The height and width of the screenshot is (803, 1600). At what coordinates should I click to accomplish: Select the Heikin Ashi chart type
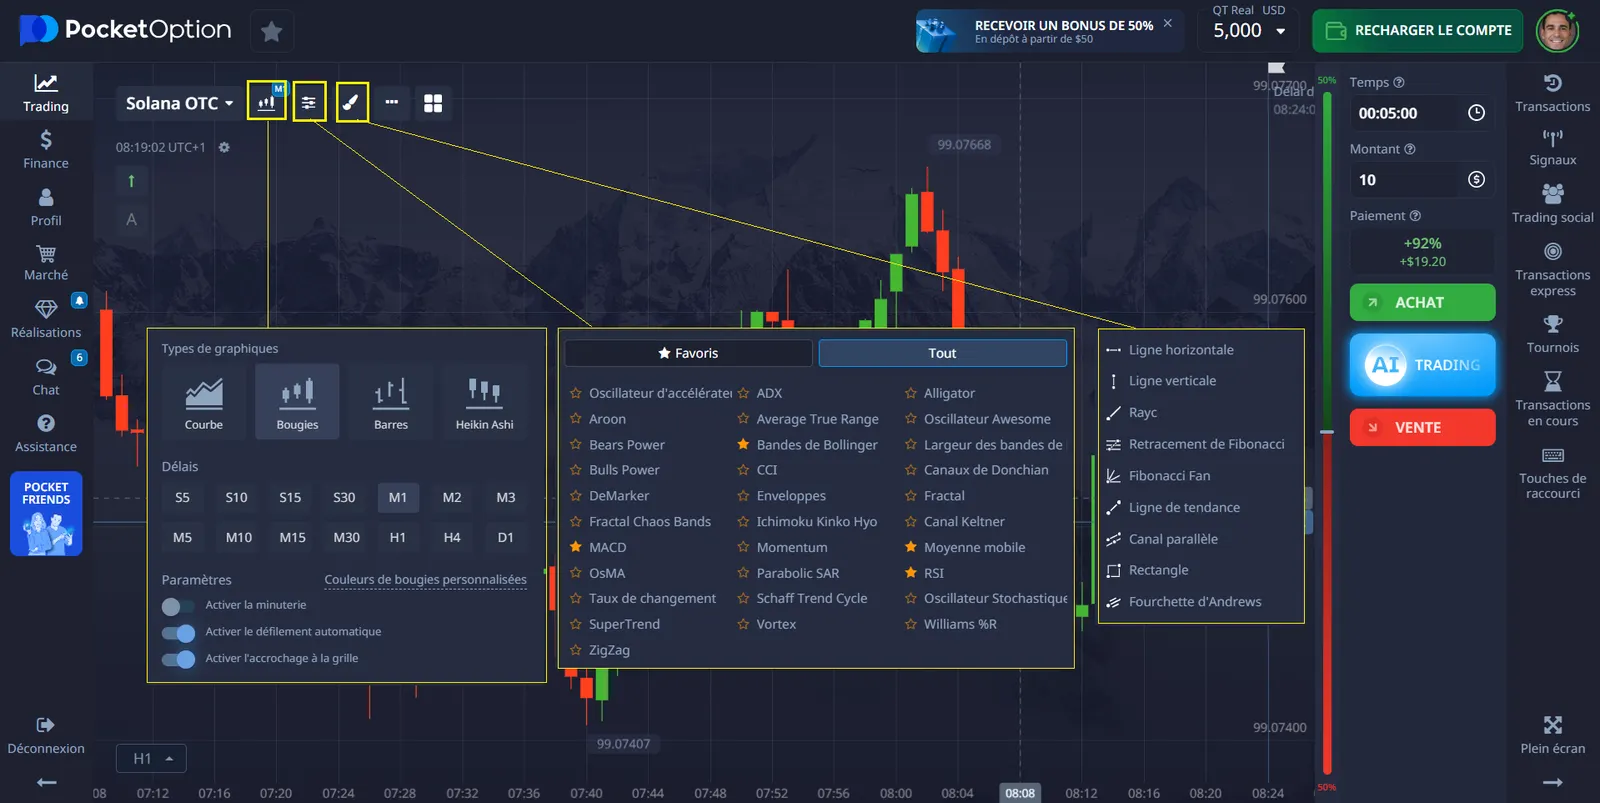[x=484, y=402]
